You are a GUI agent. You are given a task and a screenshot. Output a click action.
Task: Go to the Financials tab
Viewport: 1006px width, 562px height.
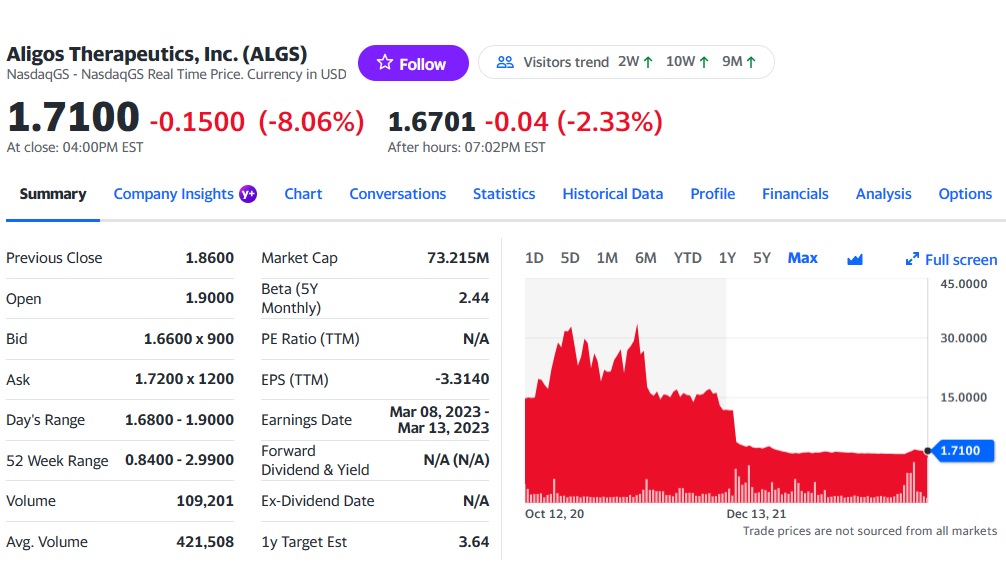click(795, 194)
